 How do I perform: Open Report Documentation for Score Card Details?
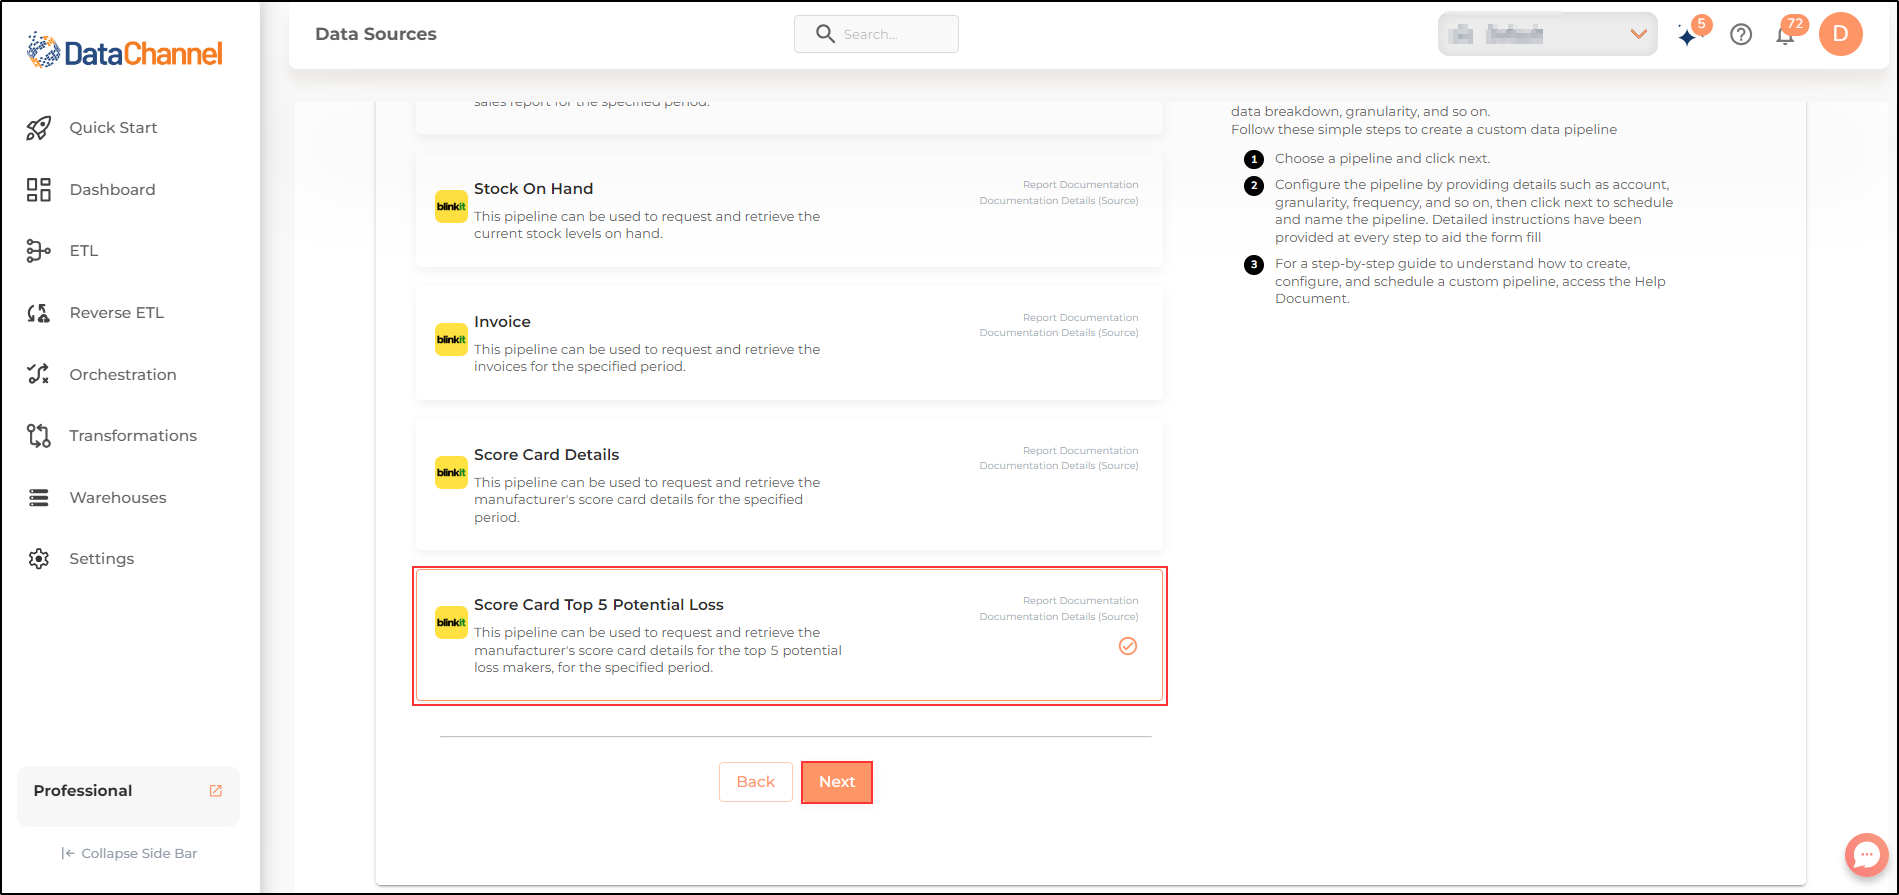1080,451
